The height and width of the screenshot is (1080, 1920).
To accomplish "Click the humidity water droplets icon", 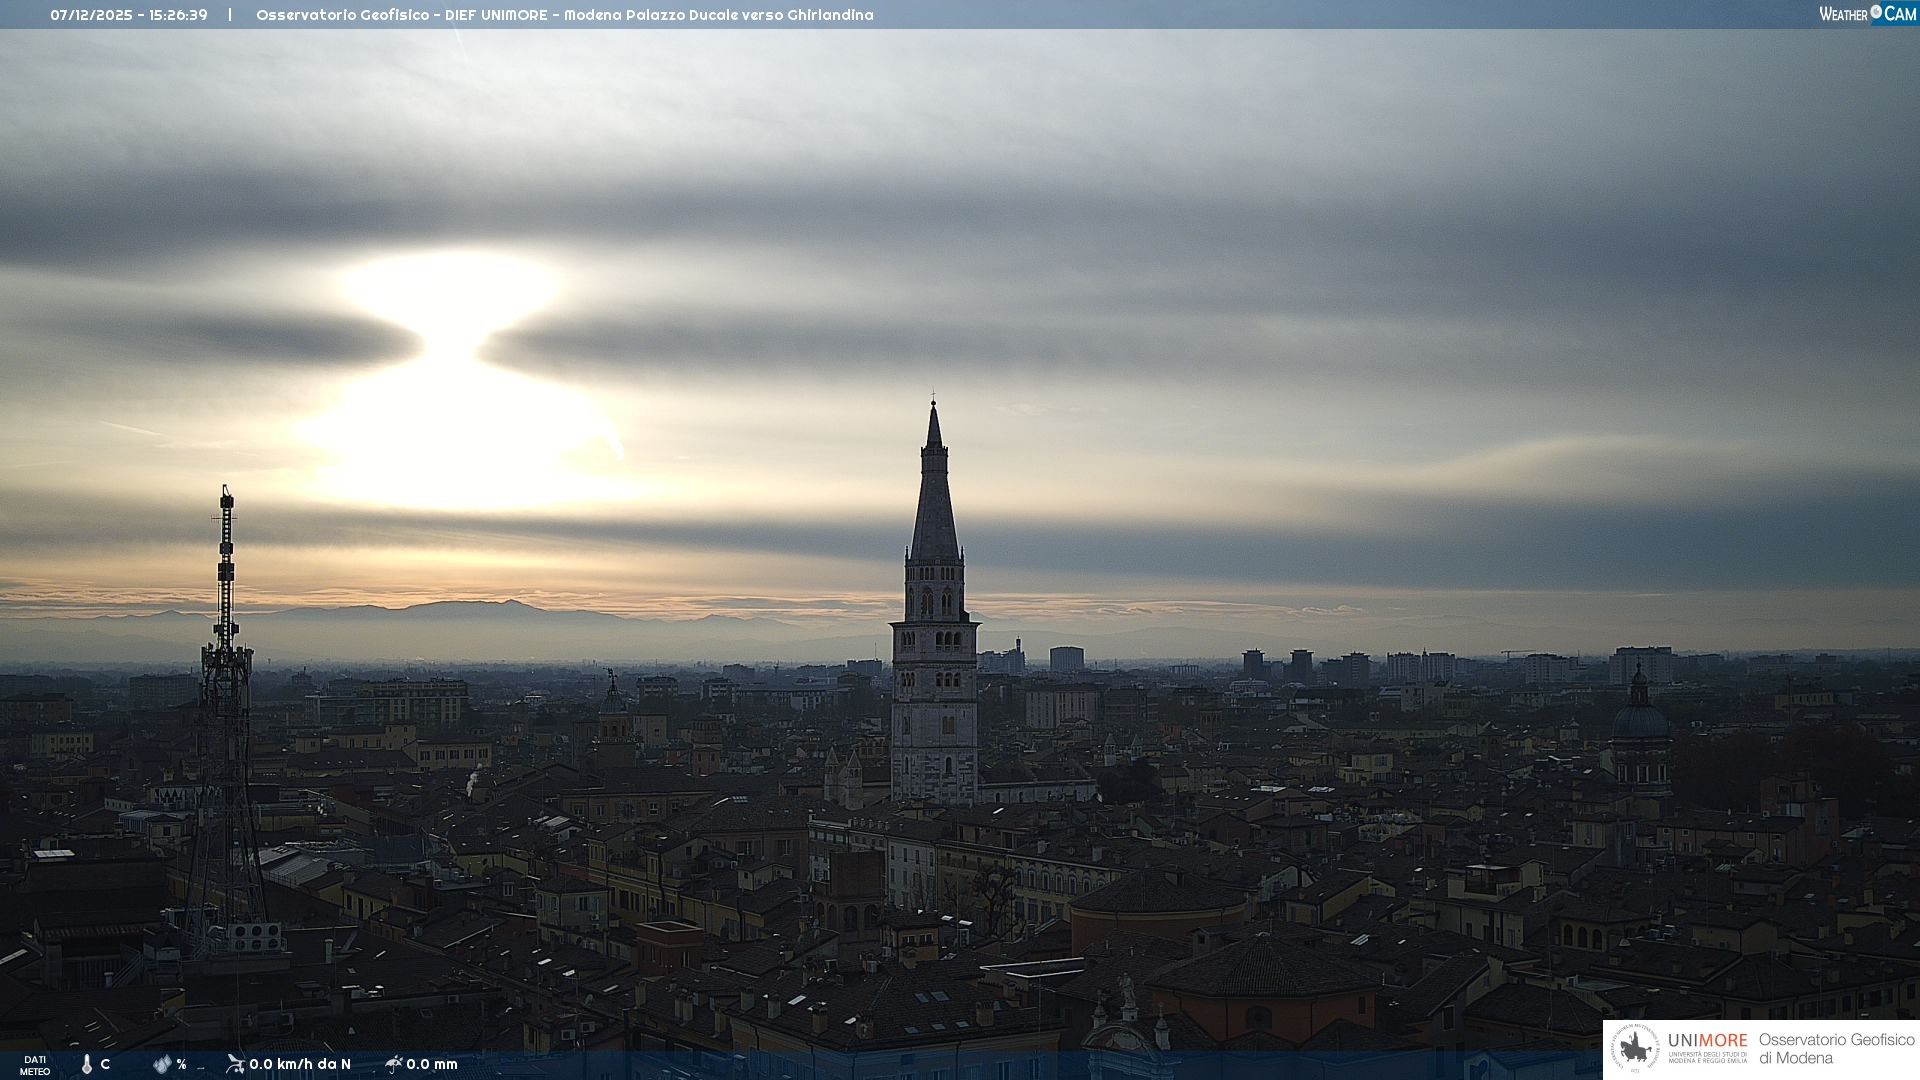I will tap(162, 1064).
